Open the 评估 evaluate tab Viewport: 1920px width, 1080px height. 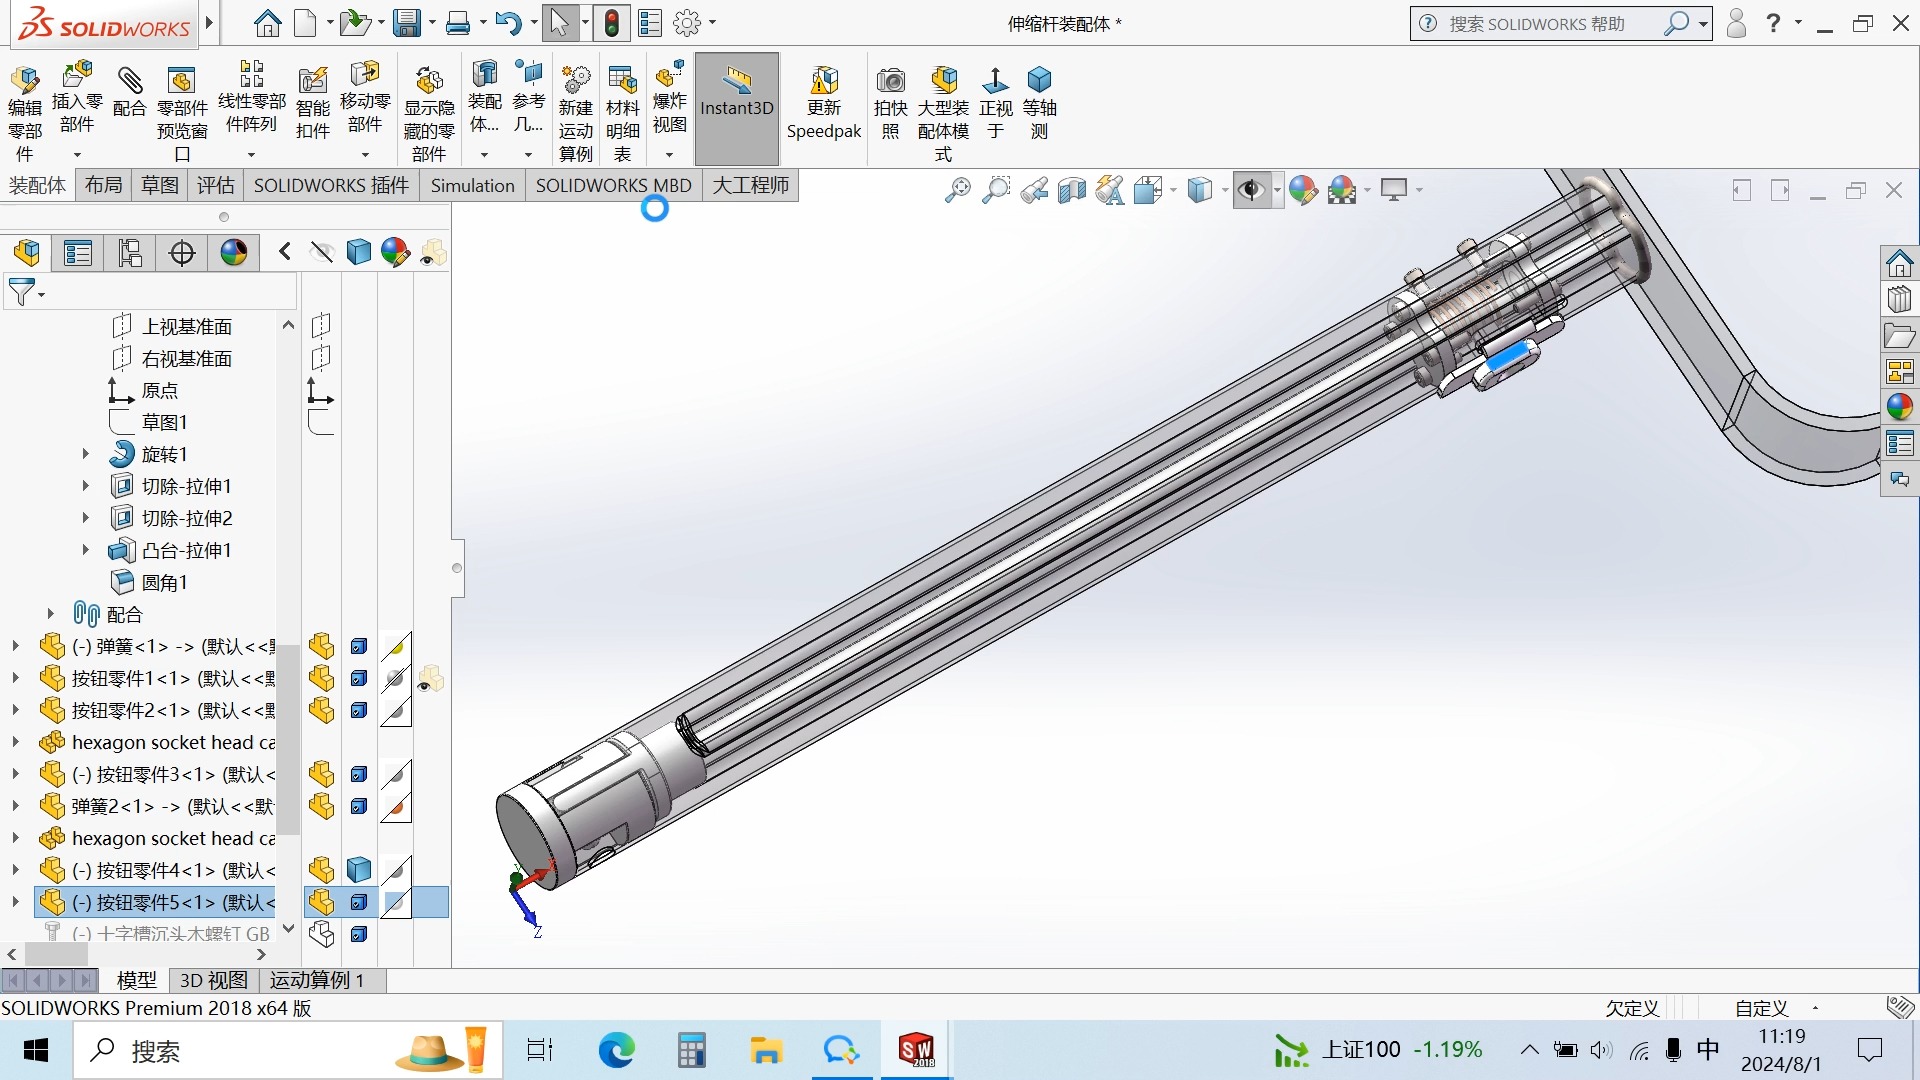click(x=215, y=186)
